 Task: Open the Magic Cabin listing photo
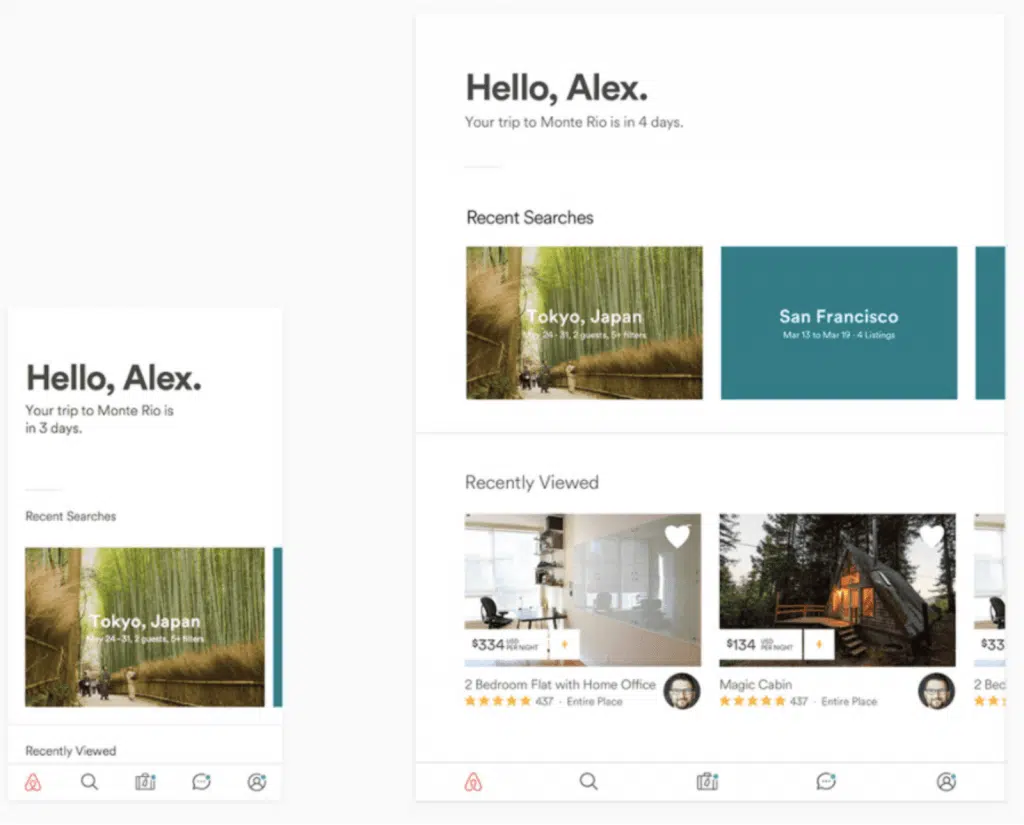(x=837, y=590)
